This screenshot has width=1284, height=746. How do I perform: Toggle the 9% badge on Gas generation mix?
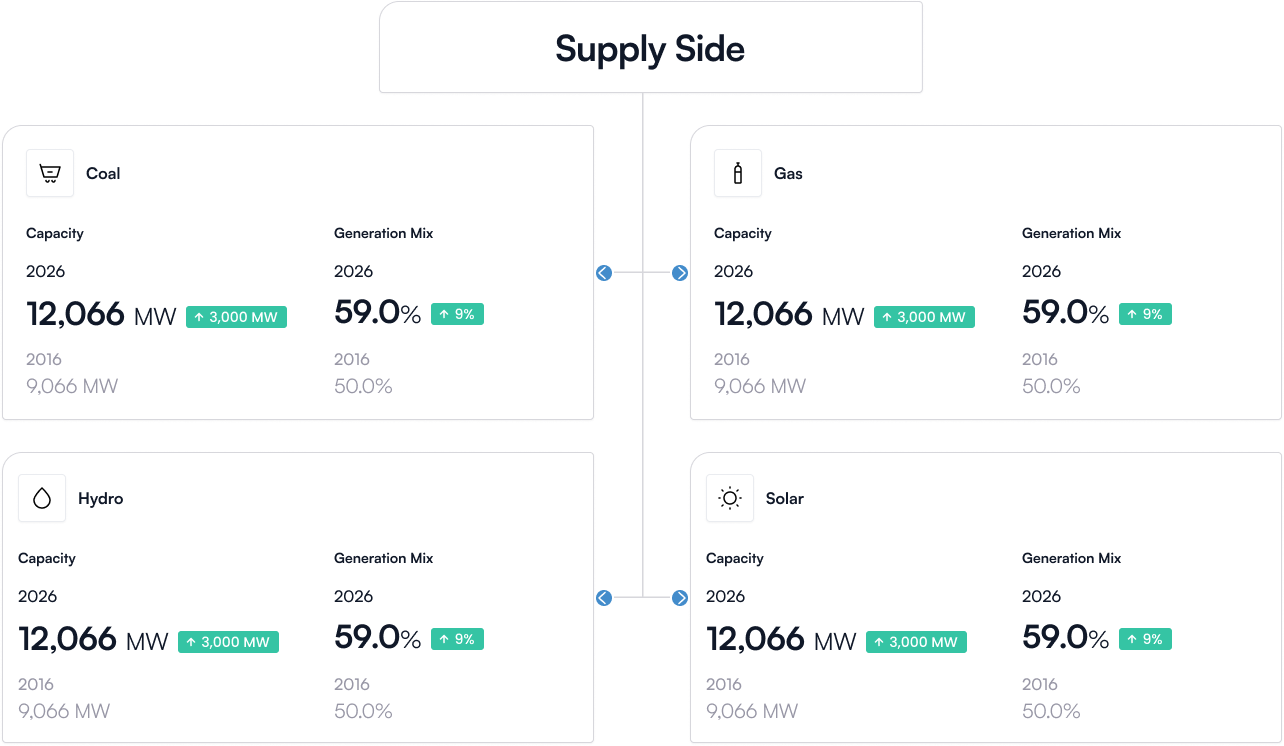point(1145,313)
